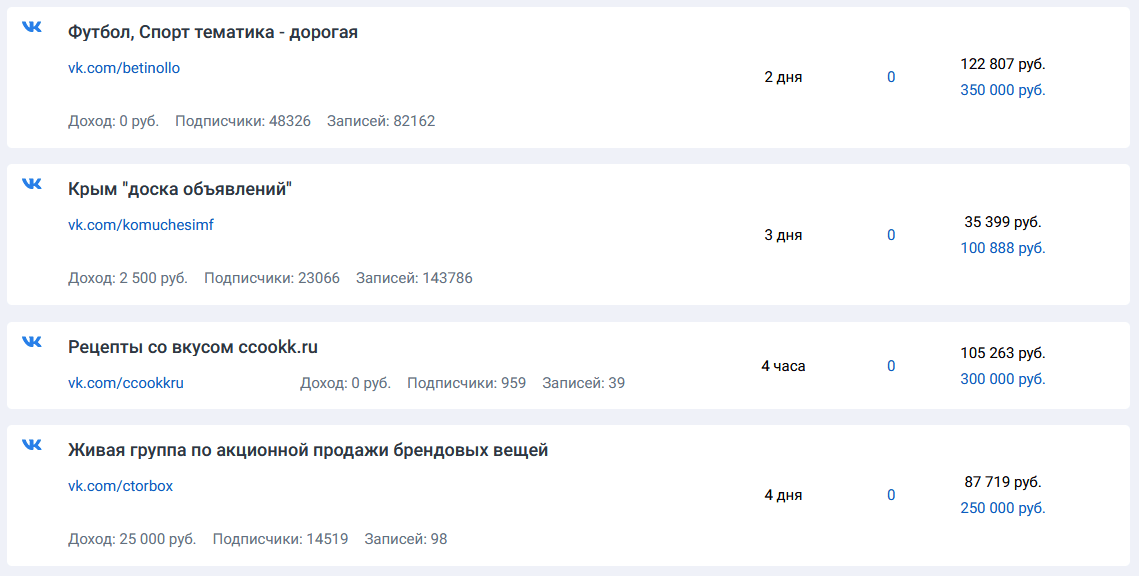This screenshot has width=1139, height=576.
Task: Open Рецепты со вкусом ccookk.ru listing
Action: 192,347
